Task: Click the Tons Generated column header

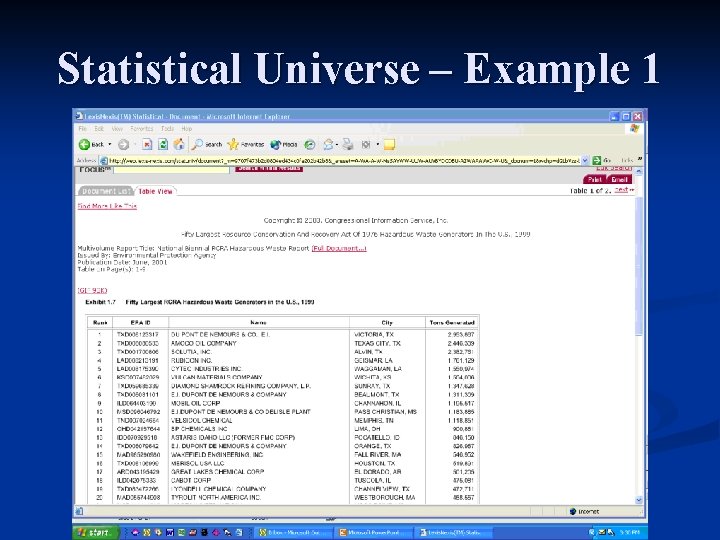Action: coord(452,322)
